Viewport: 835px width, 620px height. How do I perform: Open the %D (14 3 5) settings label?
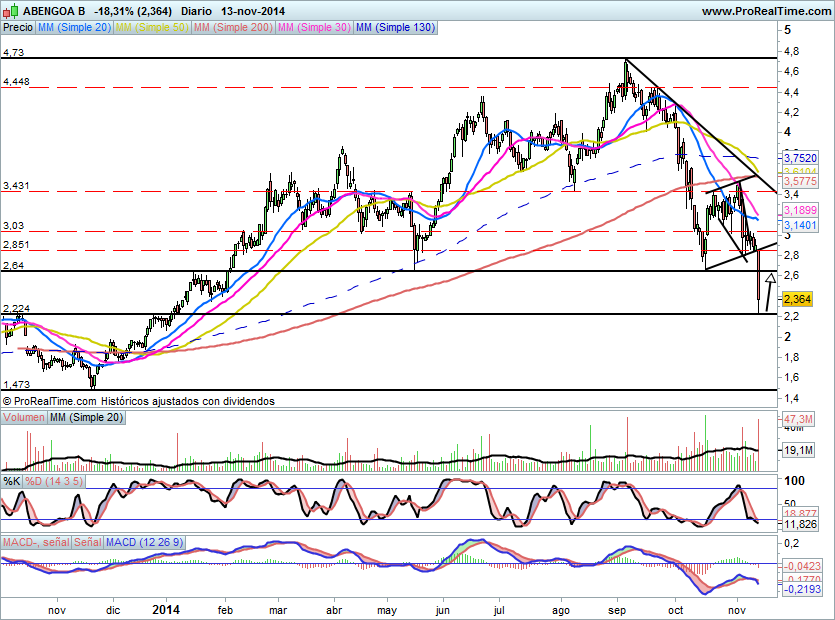click(53, 481)
